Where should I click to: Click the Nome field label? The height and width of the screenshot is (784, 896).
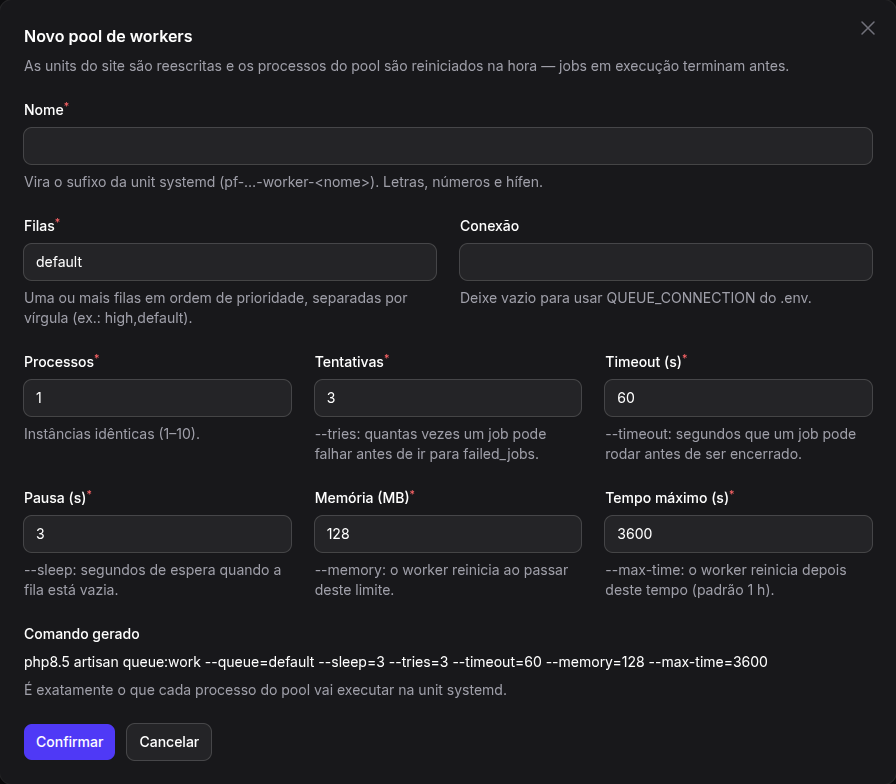tap(44, 110)
